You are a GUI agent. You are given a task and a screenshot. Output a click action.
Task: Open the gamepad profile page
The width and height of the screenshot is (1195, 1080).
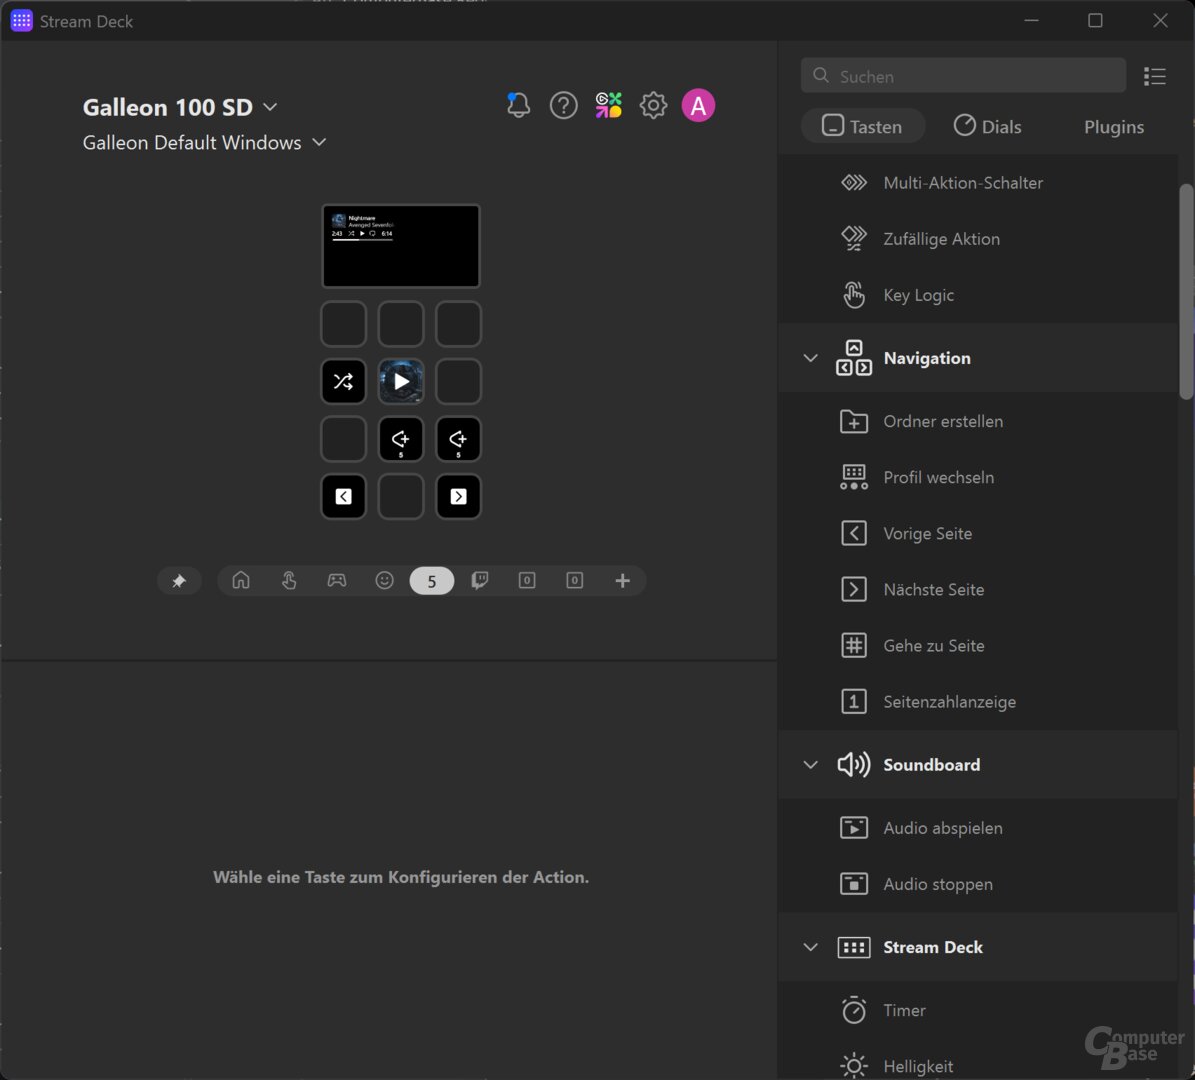pos(336,580)
